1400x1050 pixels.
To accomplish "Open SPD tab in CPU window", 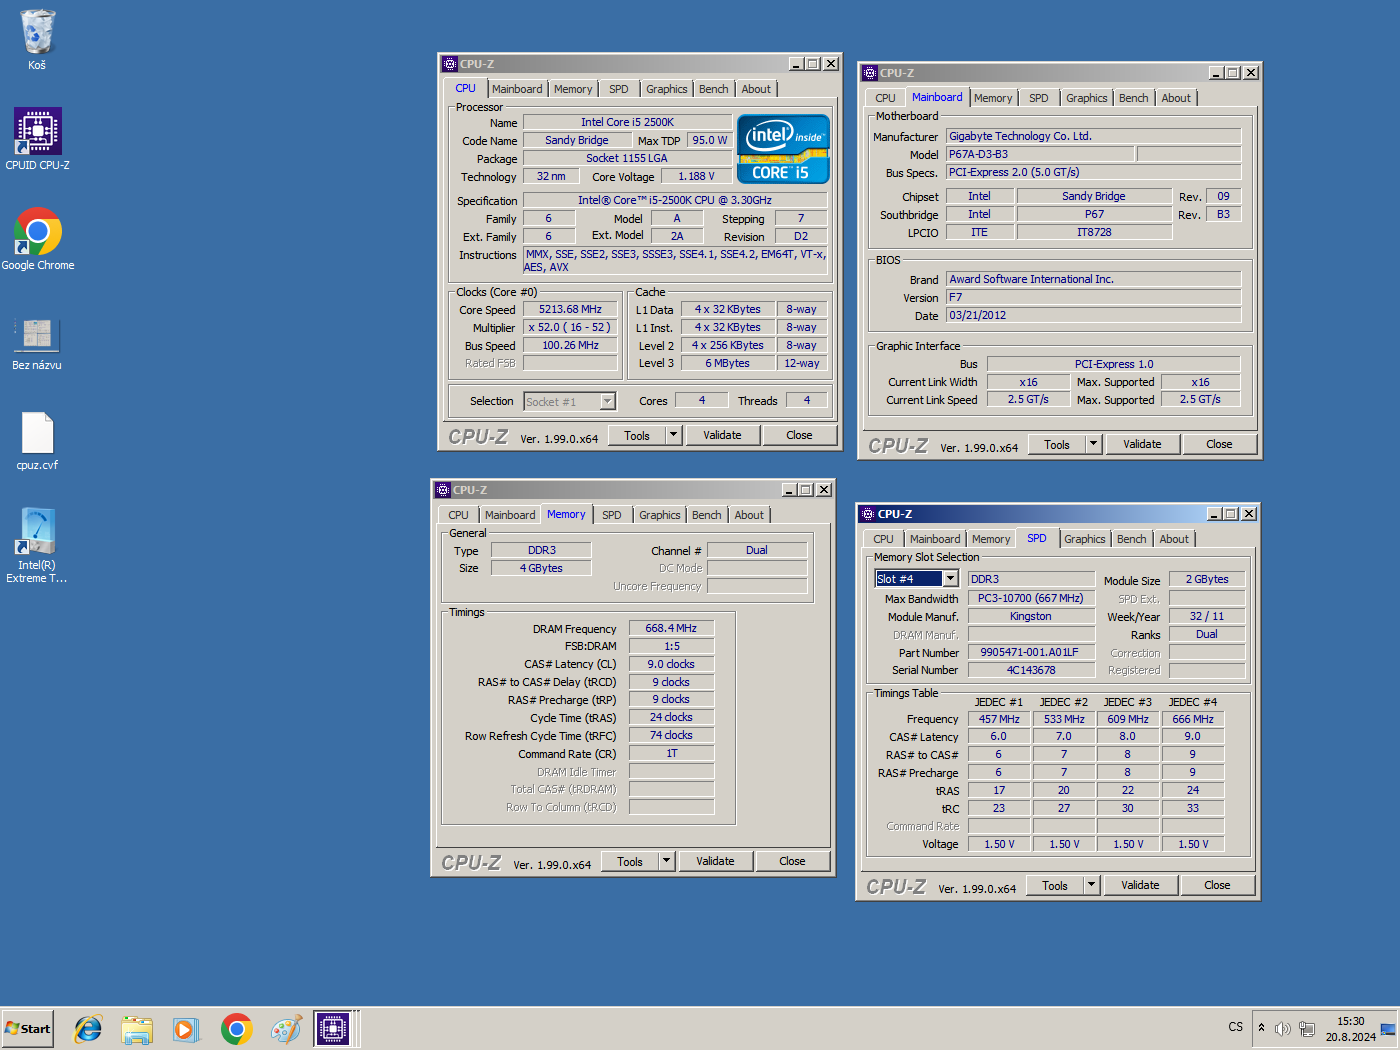I will pyautogui.click(x=619, y=89).
